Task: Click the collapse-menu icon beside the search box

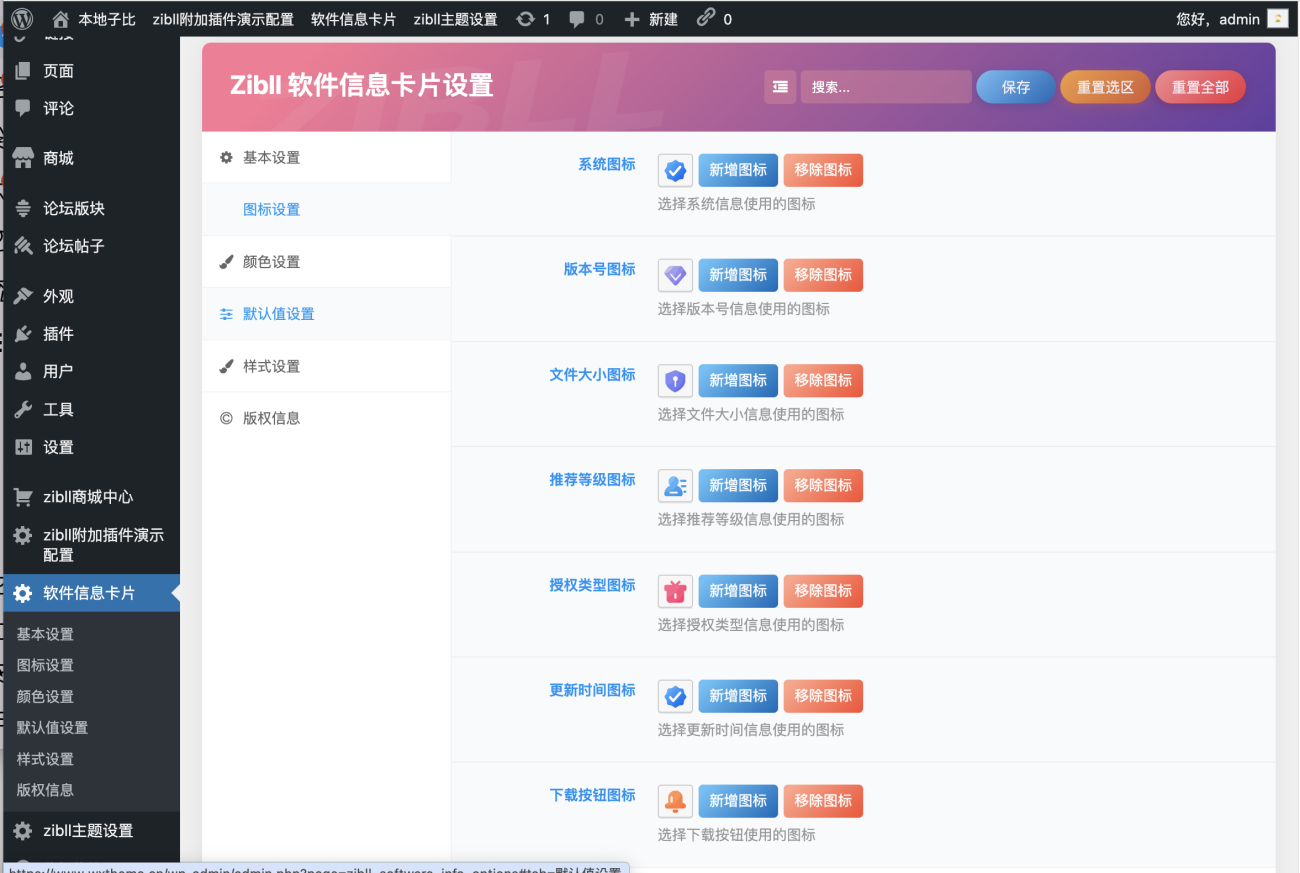Action: (780, 87)
